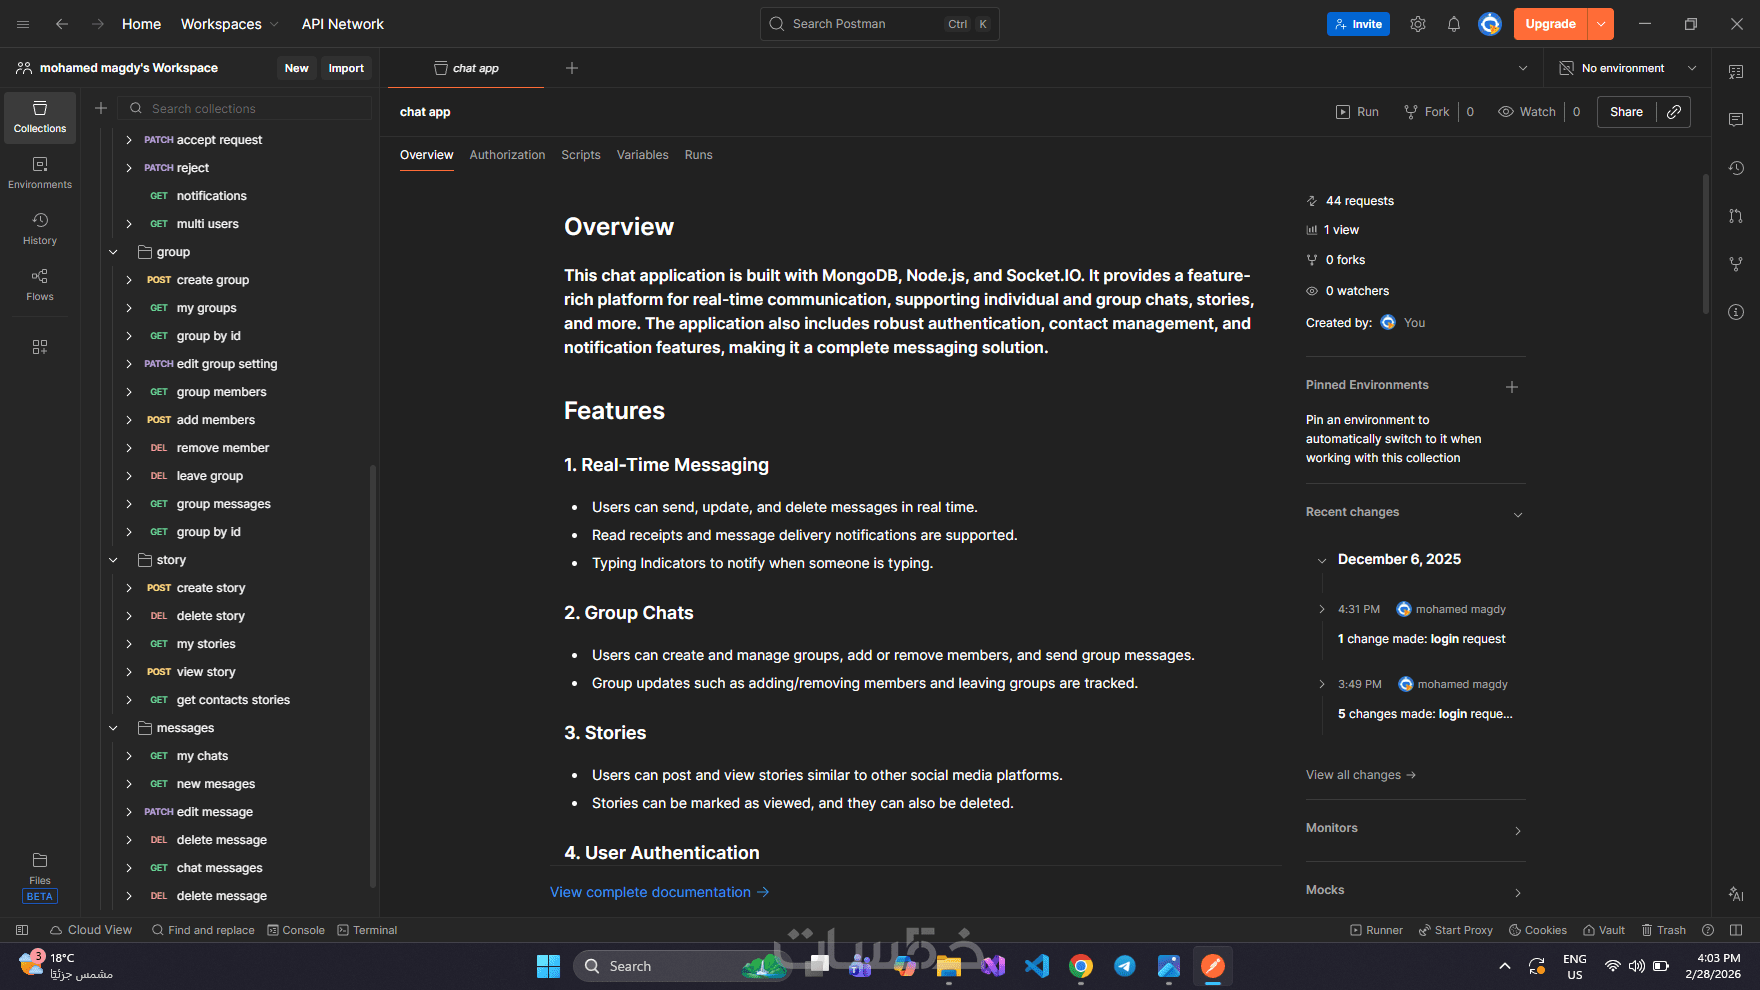Open the Upgrade dropdown arrow
Viewport: 1760px width, 990px height.
pos(1601,24)
